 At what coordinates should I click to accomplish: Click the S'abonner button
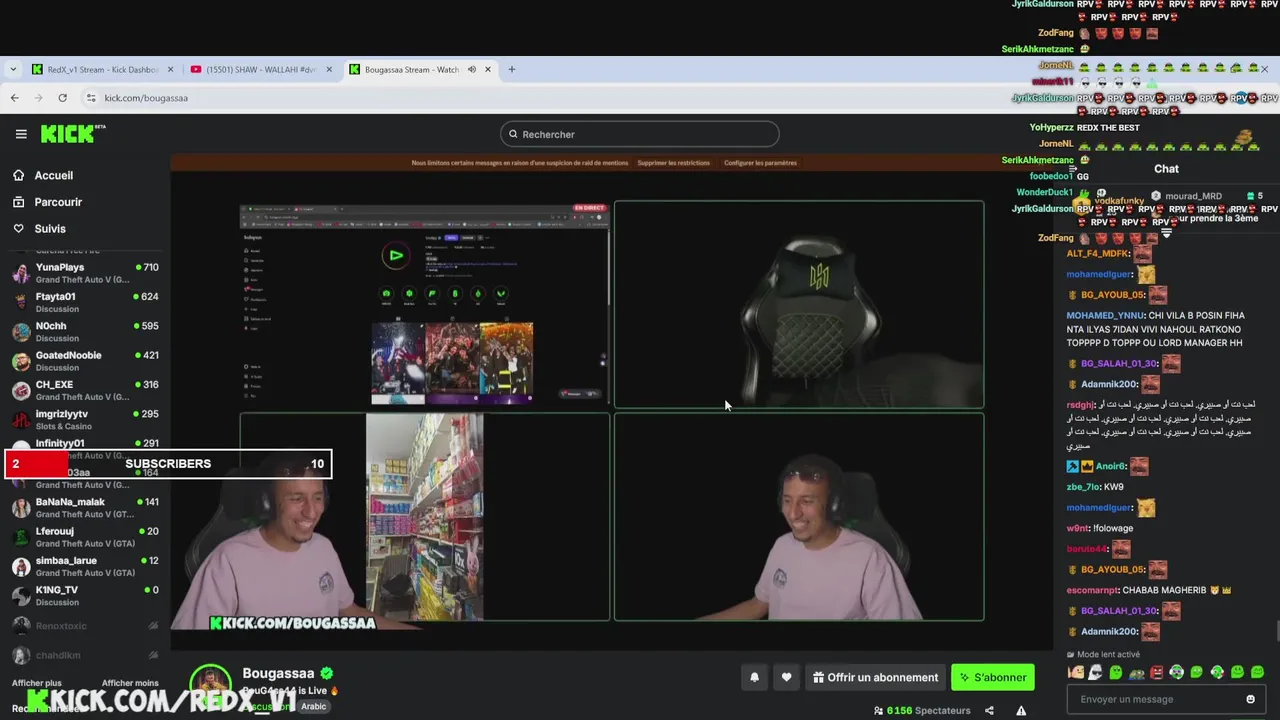tap(993, 677)
